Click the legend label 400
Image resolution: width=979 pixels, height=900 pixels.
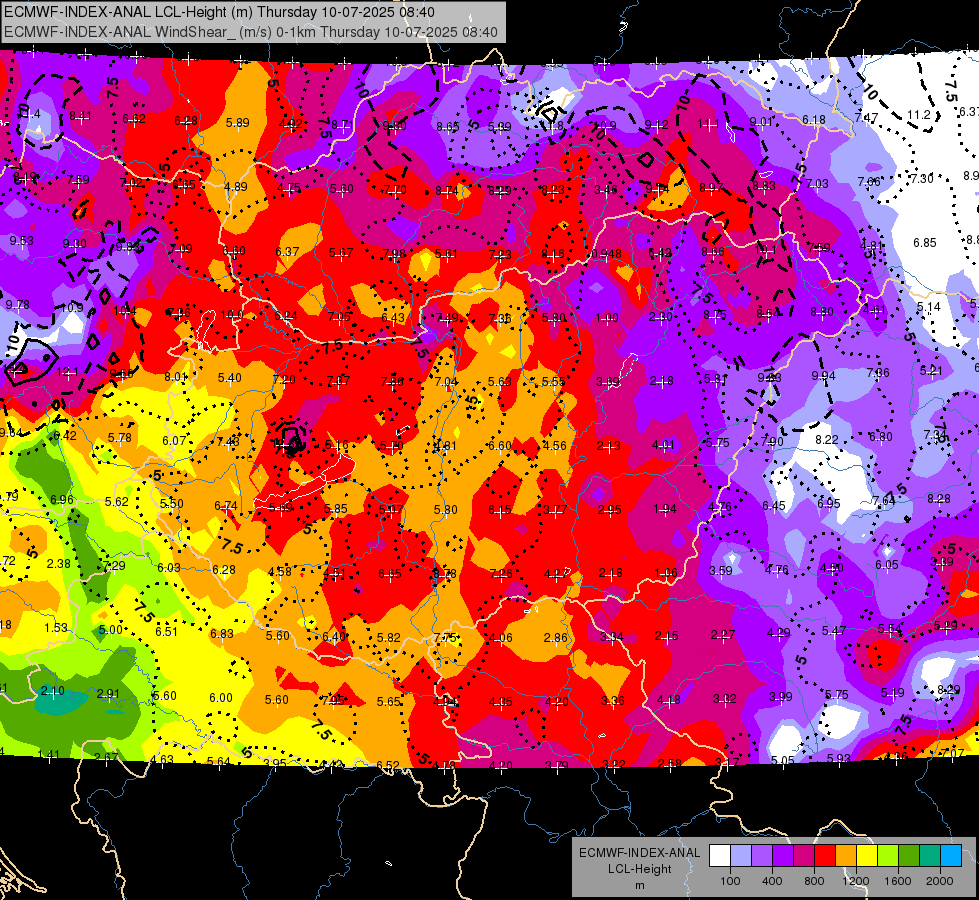[772, 881]
